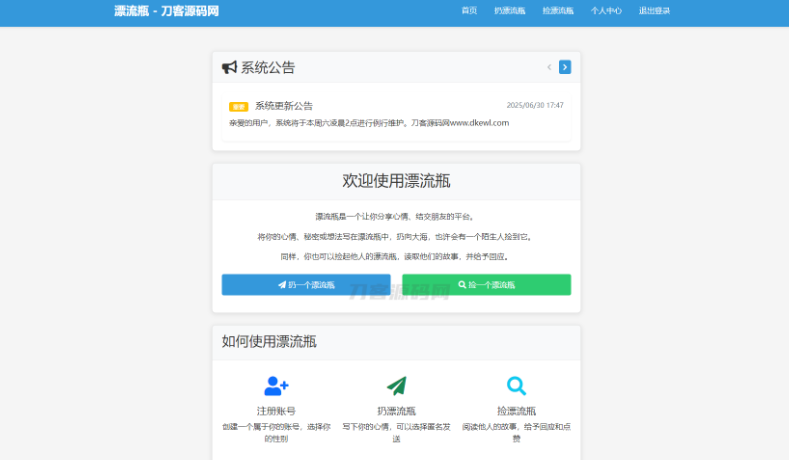This screenshot has height=460, width=789.
Task: Click the 捡漂流瓶 step title in how-to section
Action: pos(516,411)
